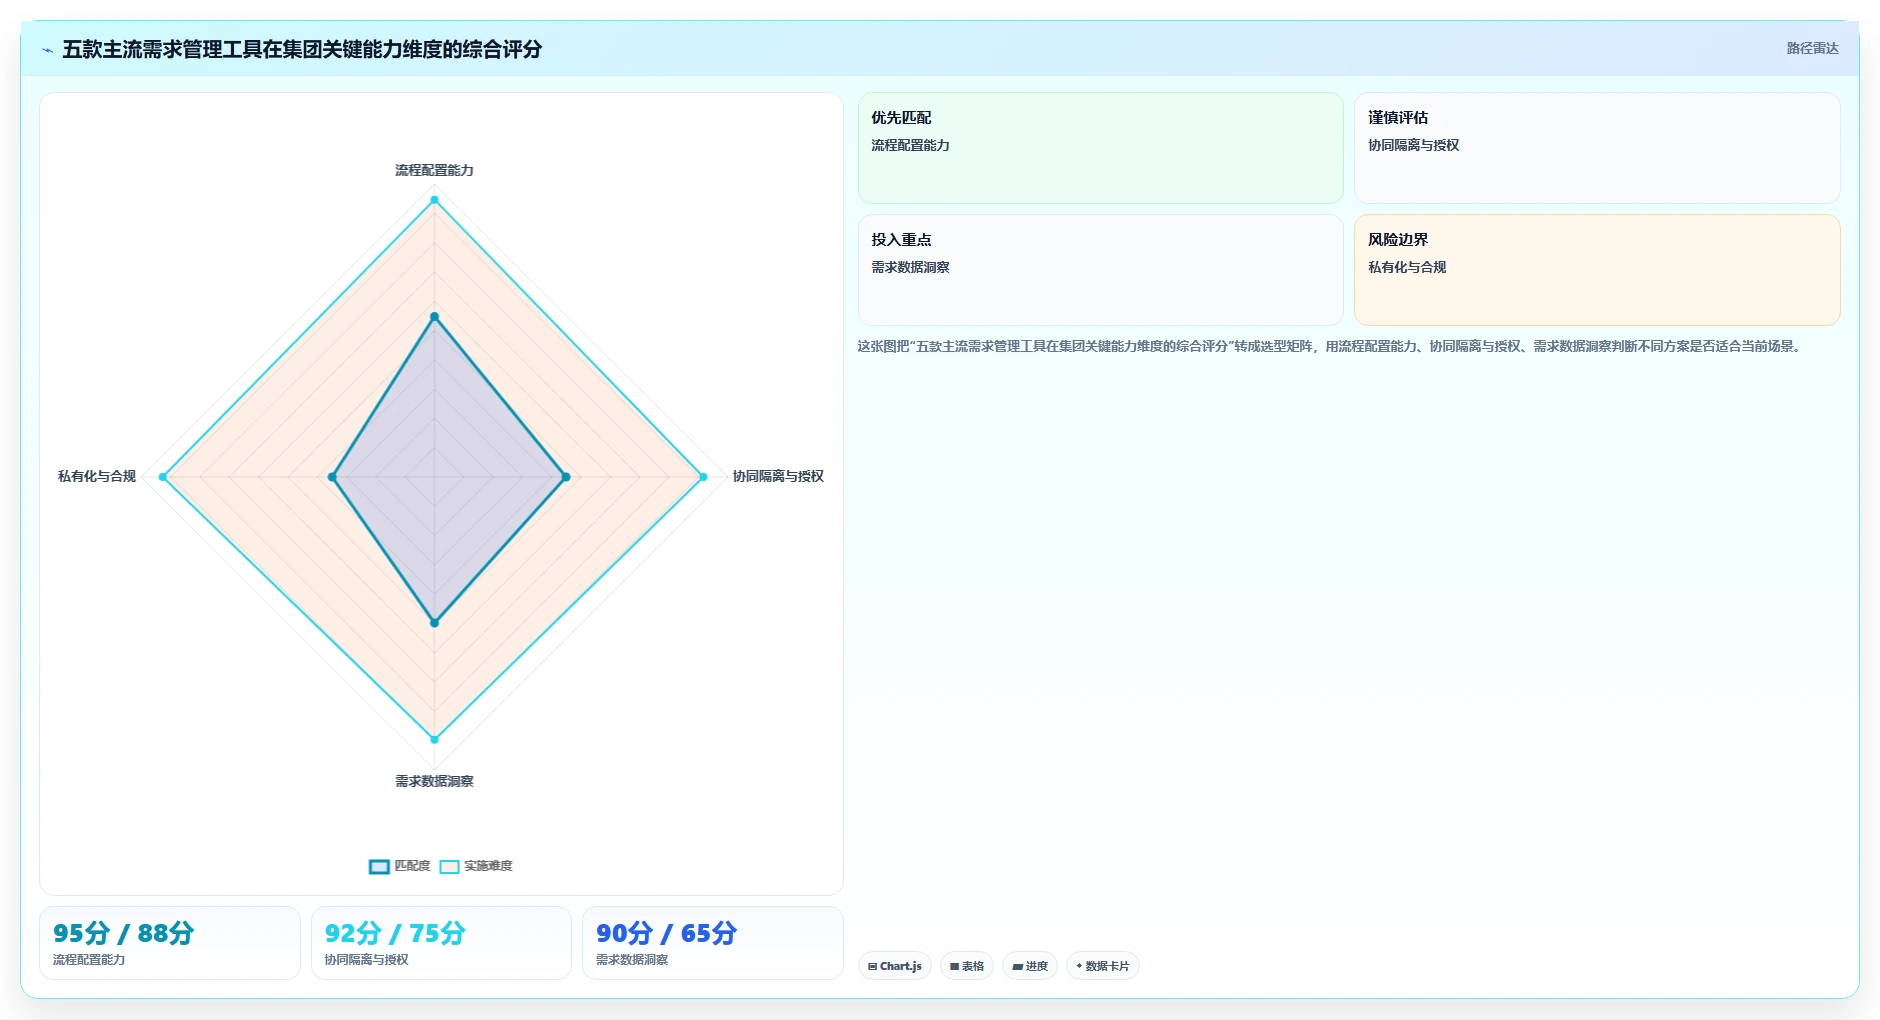
Task: Click the 95分 / 88分 score card
Action: 170,943
